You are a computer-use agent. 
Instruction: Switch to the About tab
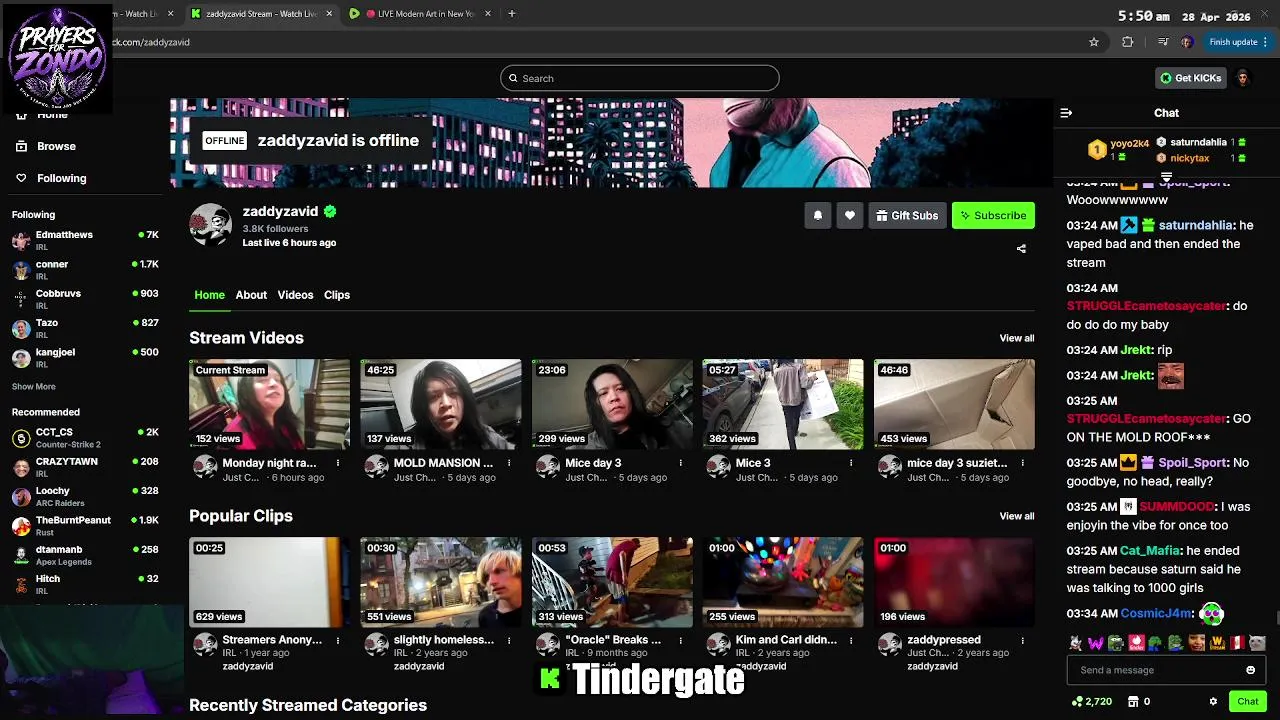tap(251, 295)
